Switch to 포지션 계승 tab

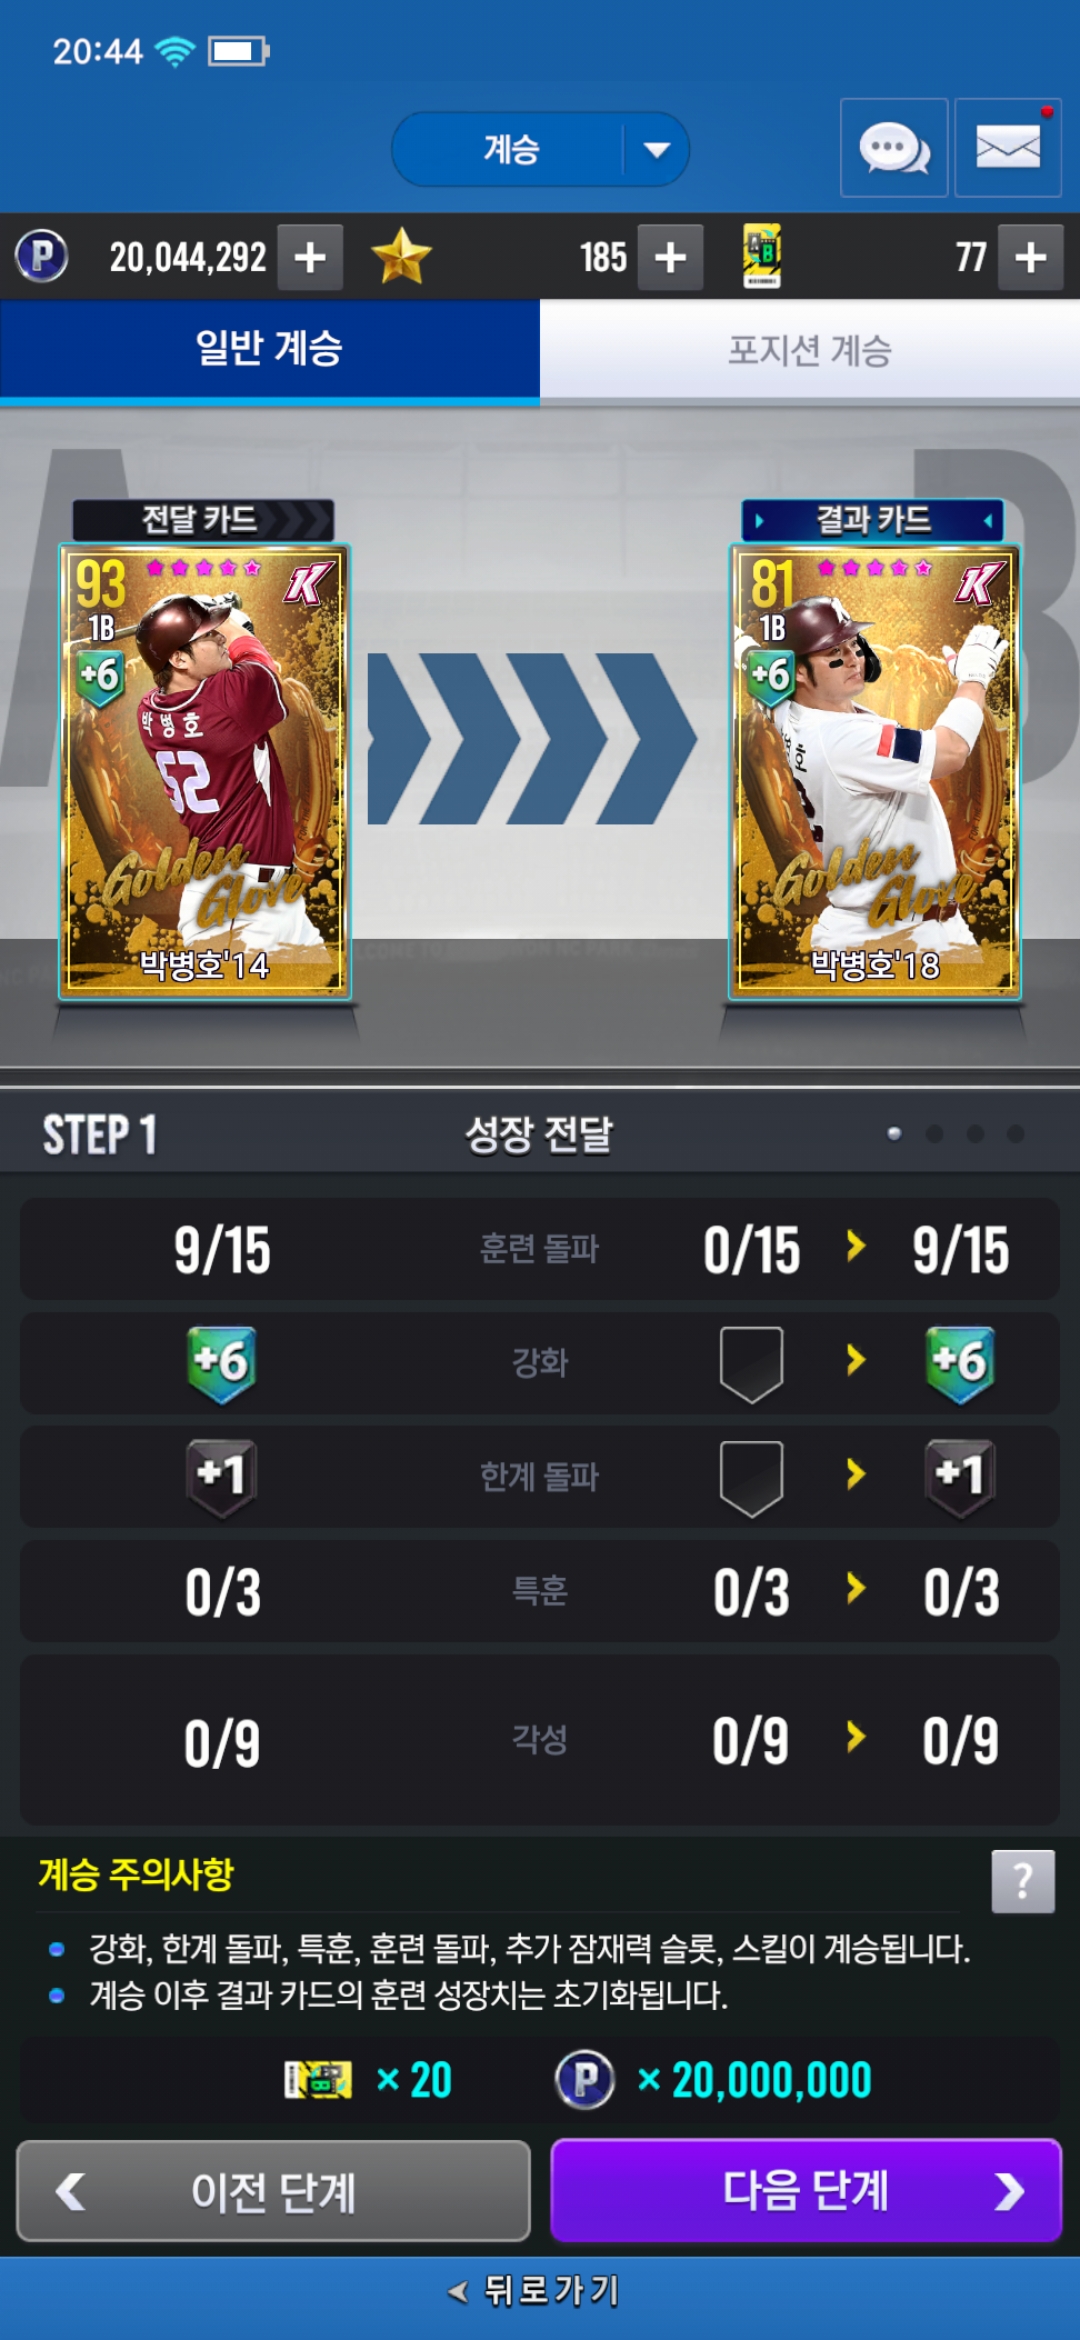(x=810, y=350)
